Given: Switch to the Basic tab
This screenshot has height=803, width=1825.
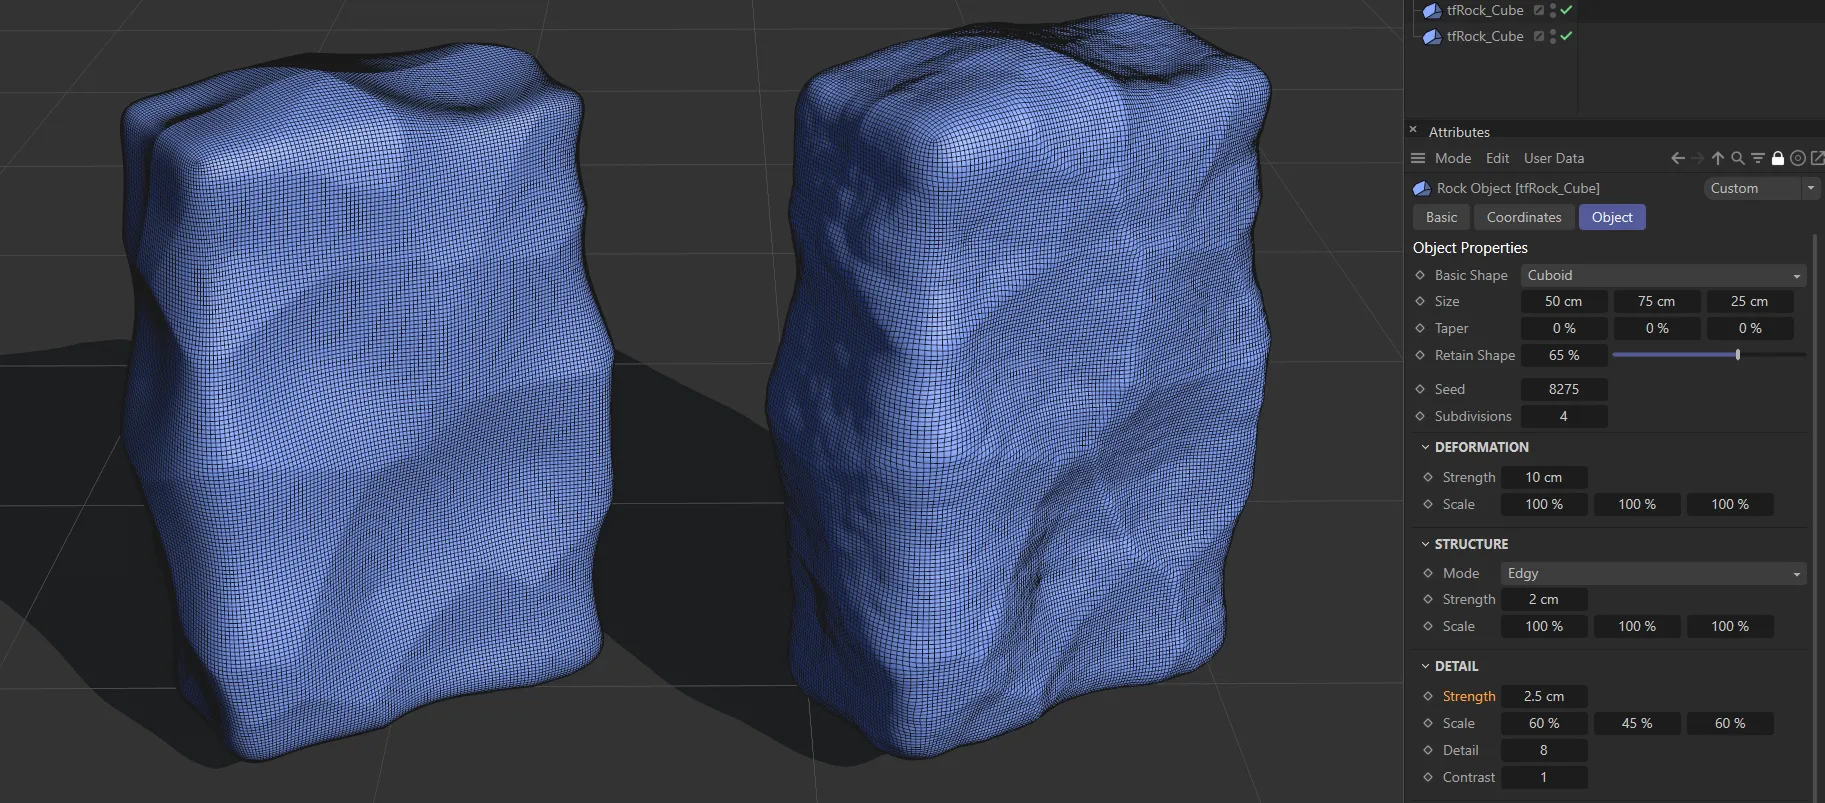Looking at the screenshot, I should 1441,217.
